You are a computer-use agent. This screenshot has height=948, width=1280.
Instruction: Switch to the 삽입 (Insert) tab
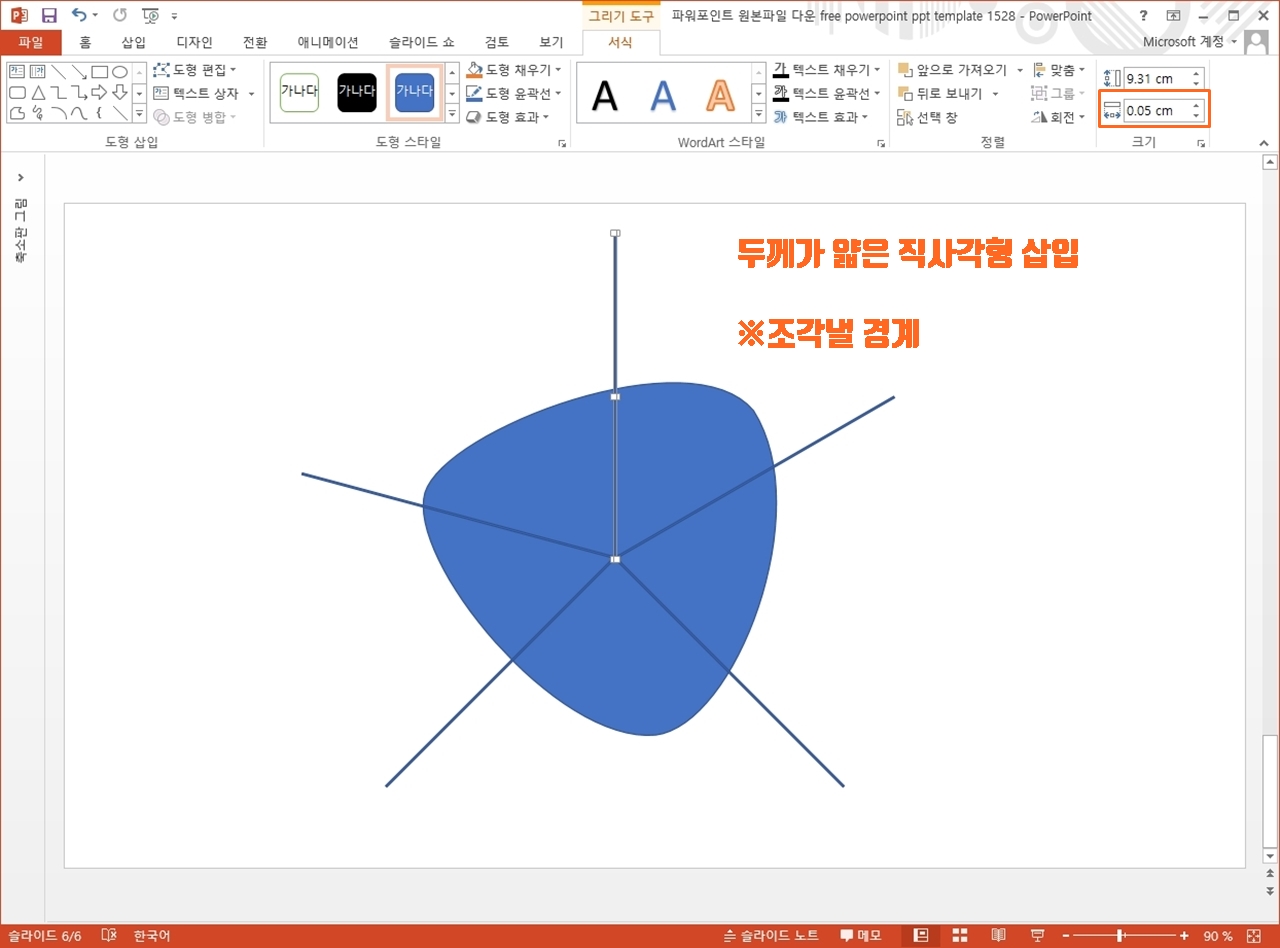[133, 42]
